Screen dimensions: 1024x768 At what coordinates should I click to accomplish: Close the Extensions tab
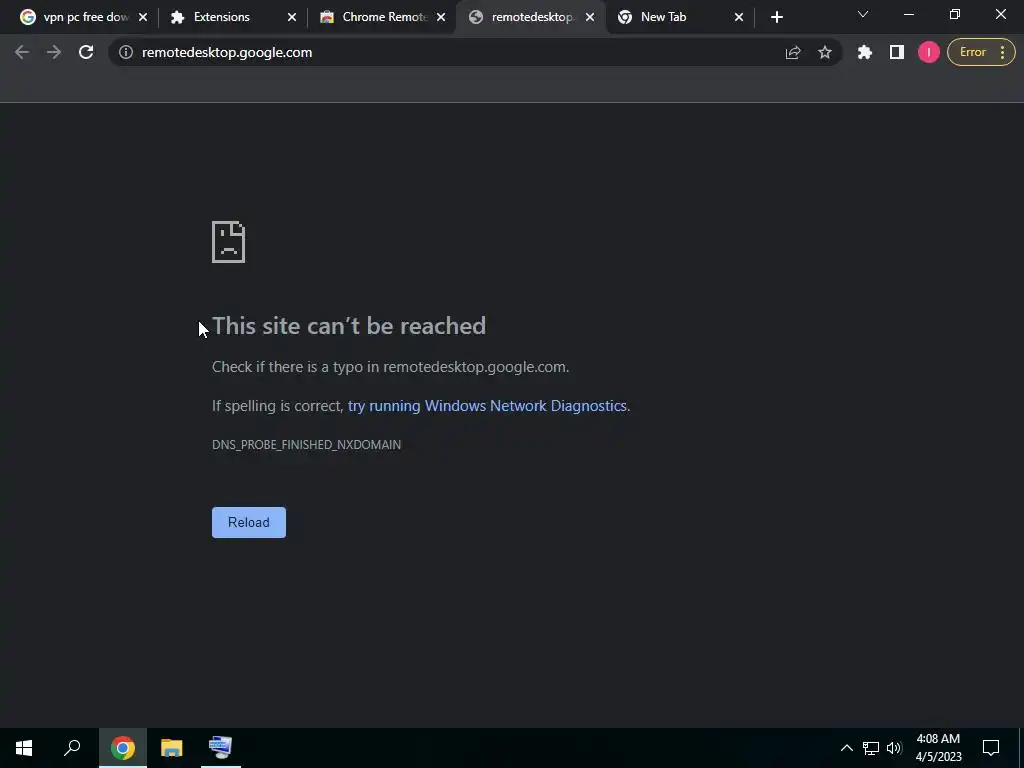(292, 17)
